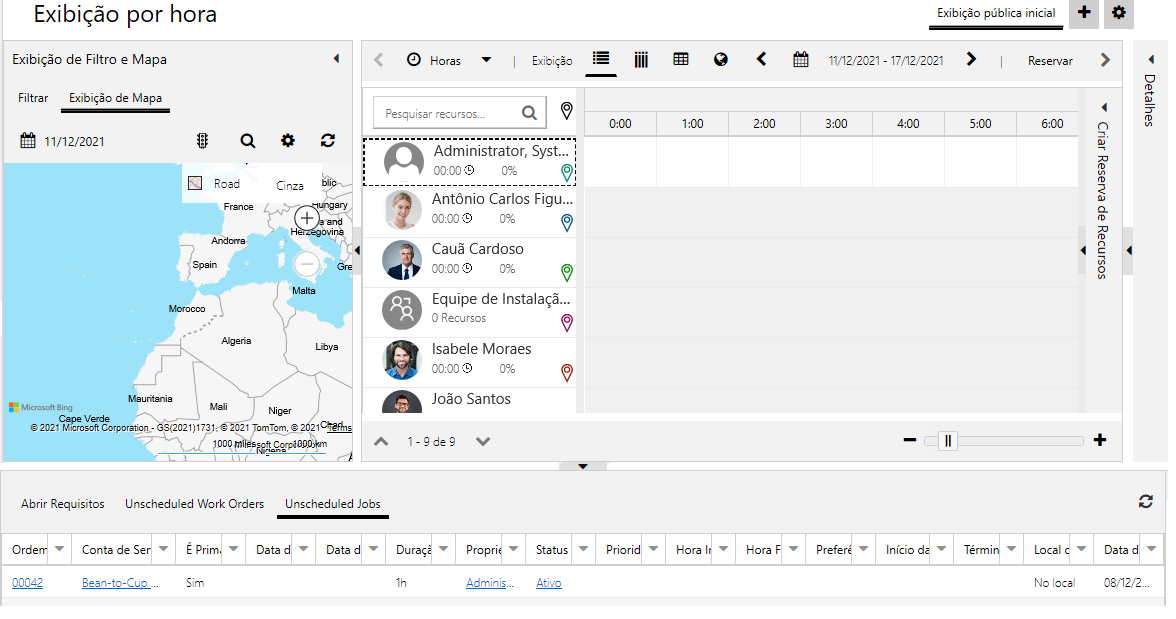
Task: Click location pin next to resource search
Action: [x=566, y=111]
